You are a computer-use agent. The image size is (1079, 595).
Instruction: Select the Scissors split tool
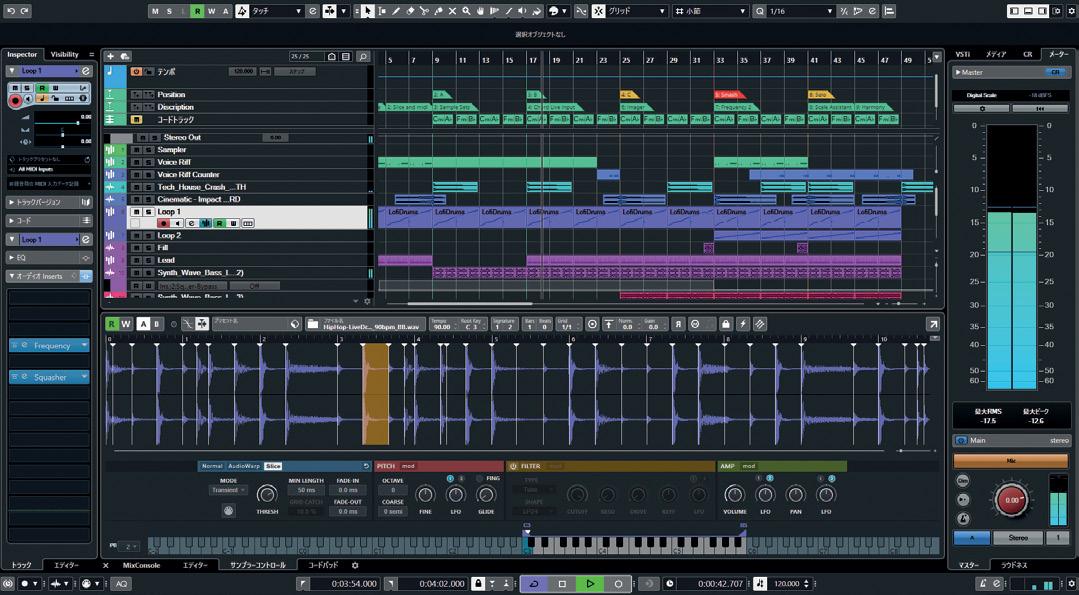pos(425,11)
